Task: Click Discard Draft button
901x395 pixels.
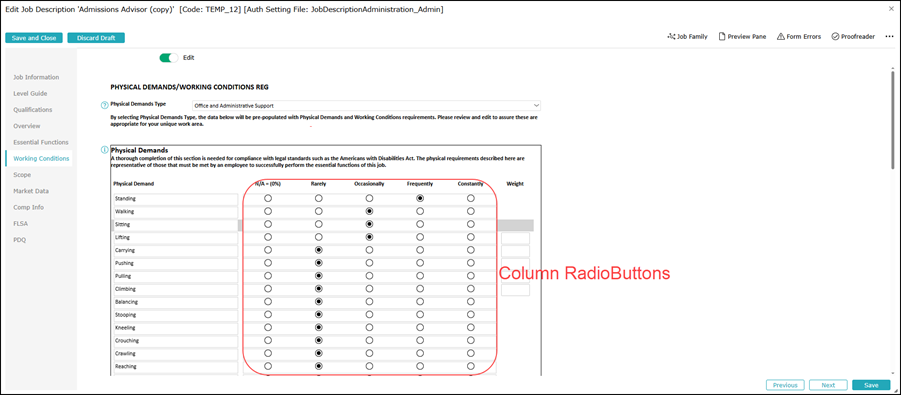Action: click(x=96, y=38)
